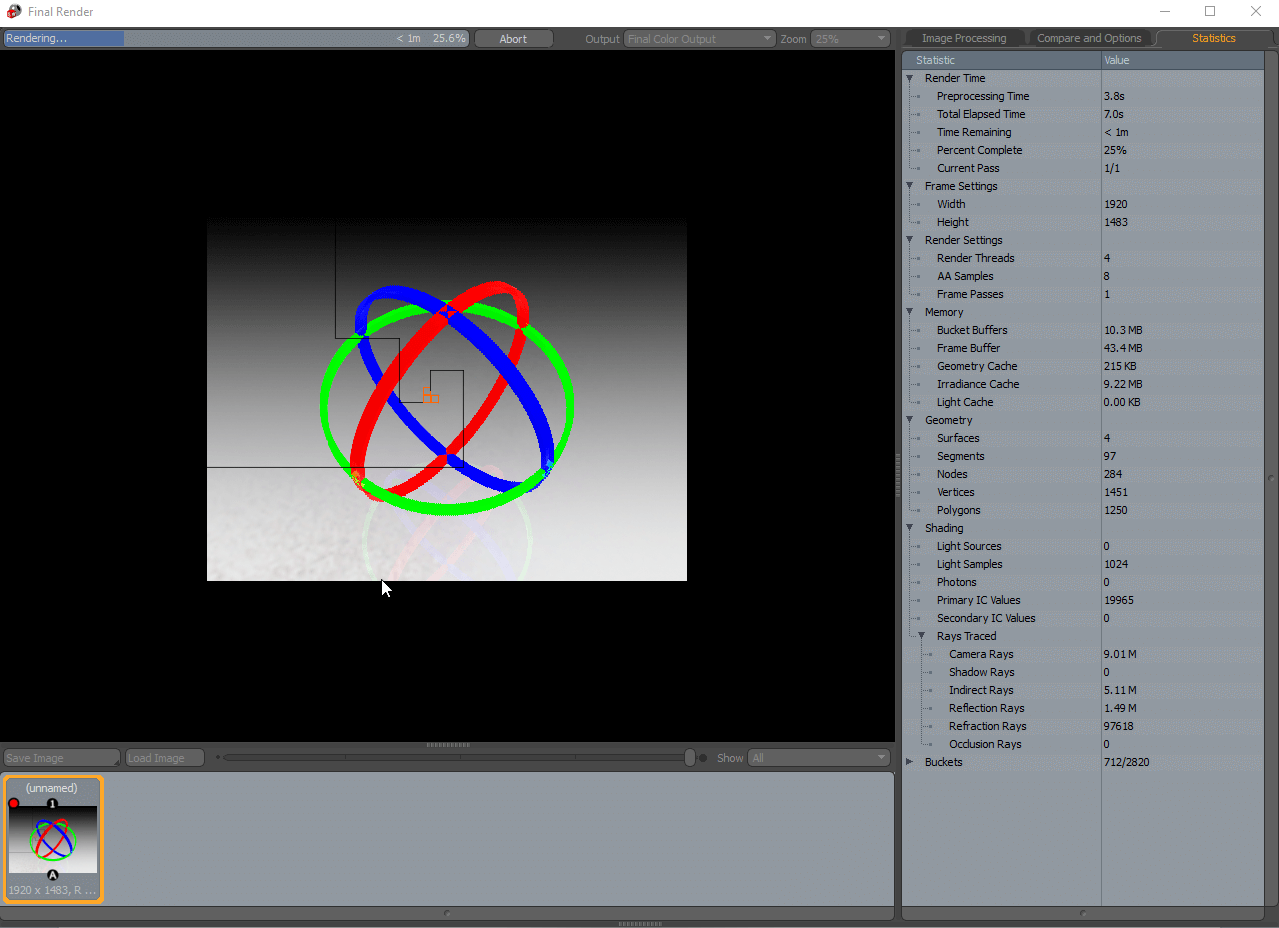Open the Output dropdown showing Final Color Output
Screen dimensions: 1279x928
pyautogui.click(x=700, y=39)
